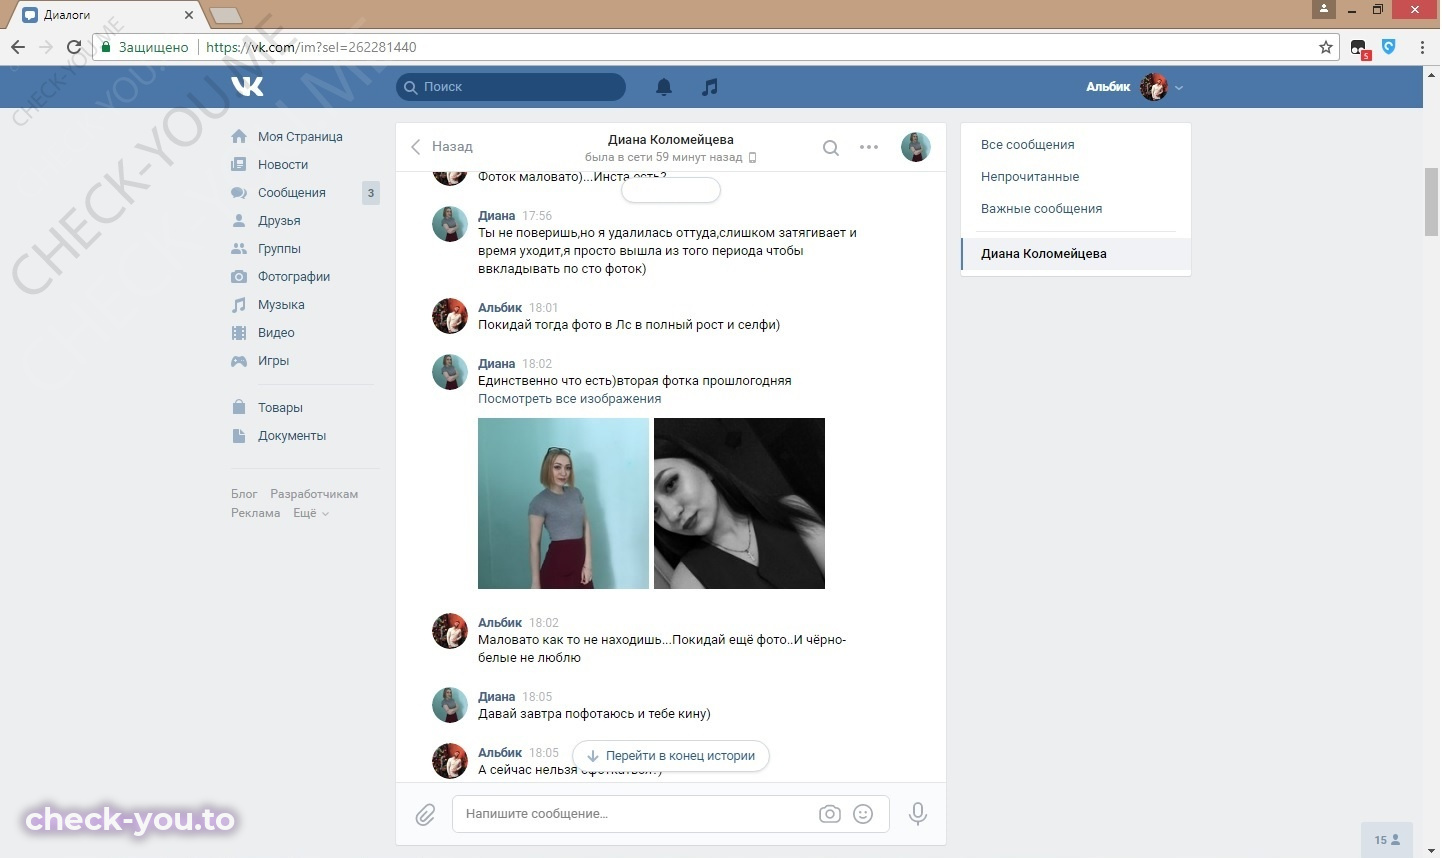Click the page vertical scrollbar
This screenshot has height=858, width=1442.
[1432, 202]
